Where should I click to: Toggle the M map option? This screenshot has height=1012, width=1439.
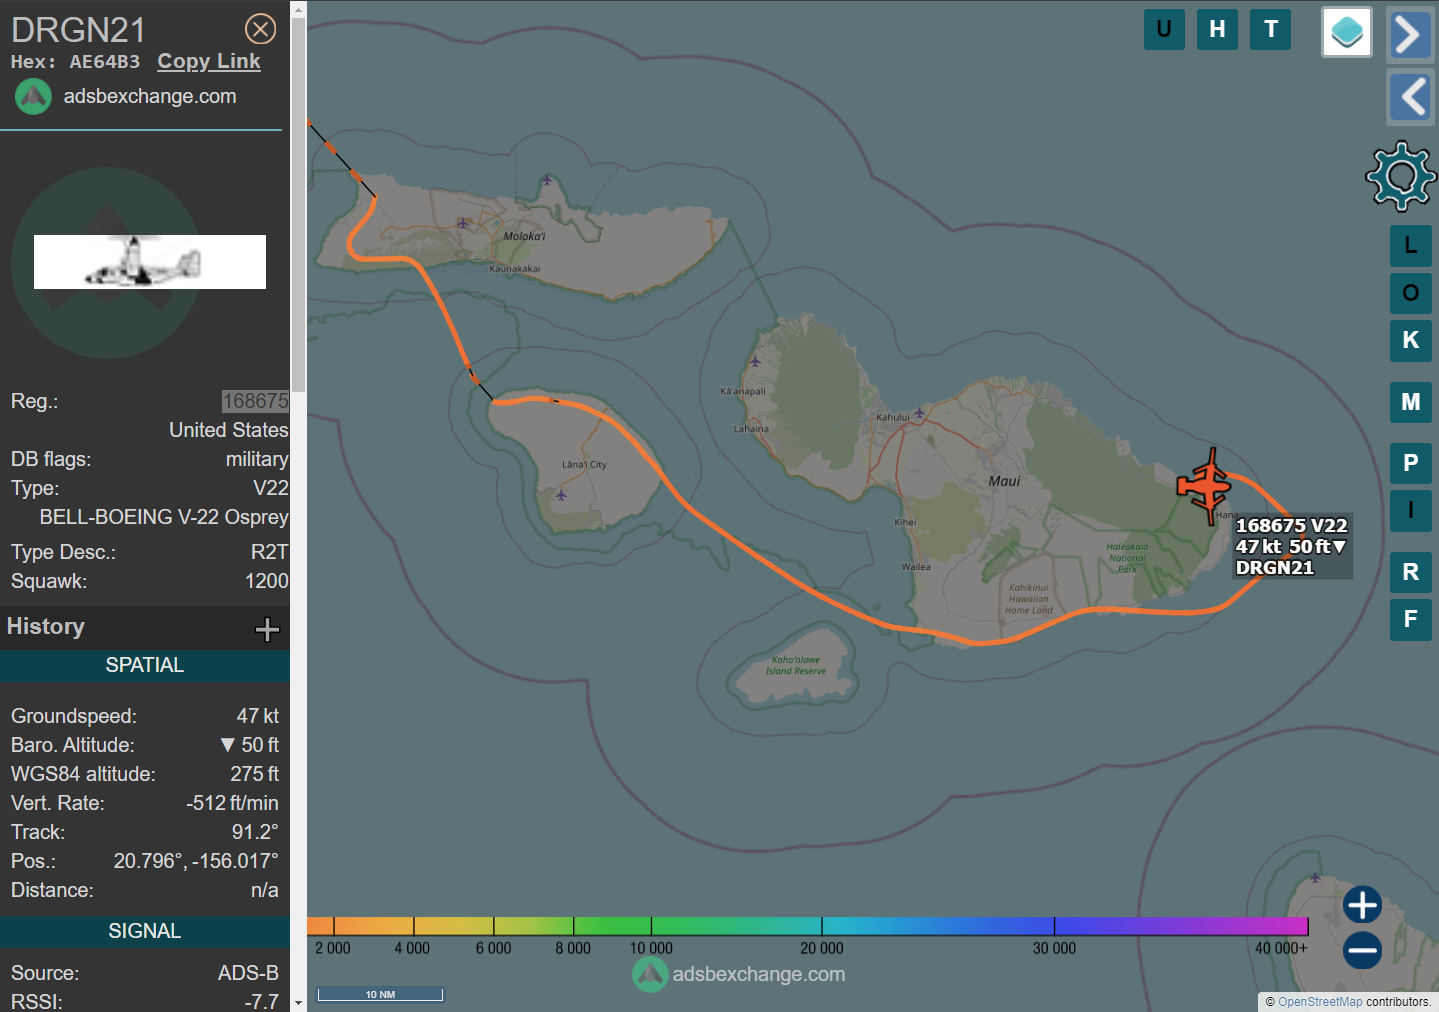[1411, 402]
